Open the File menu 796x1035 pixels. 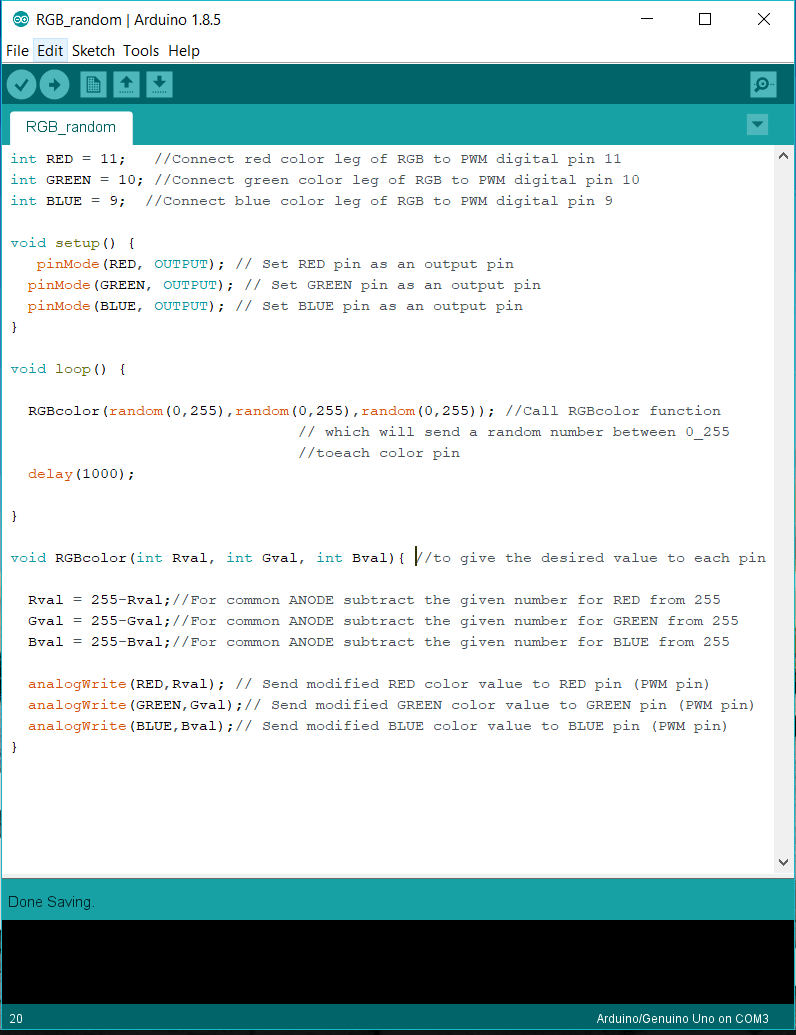click(17, 51)
